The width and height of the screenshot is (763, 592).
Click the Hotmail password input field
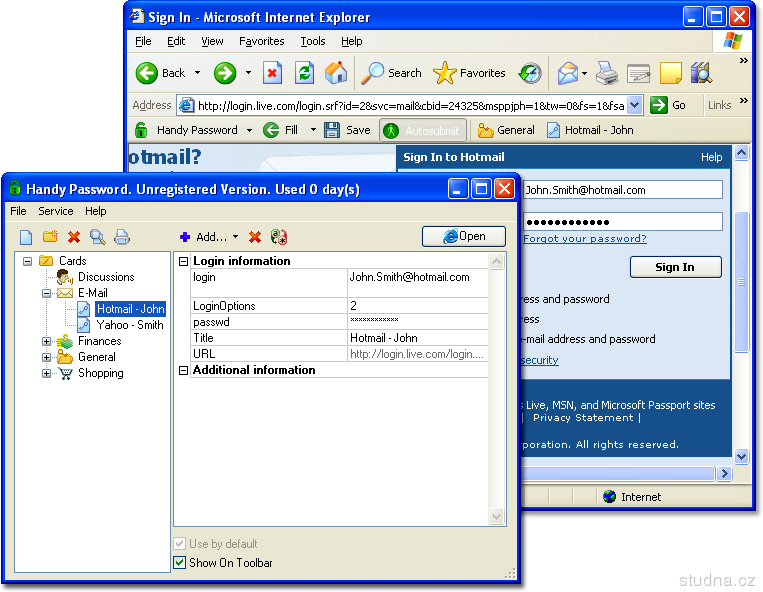click(x=623, y=222)
